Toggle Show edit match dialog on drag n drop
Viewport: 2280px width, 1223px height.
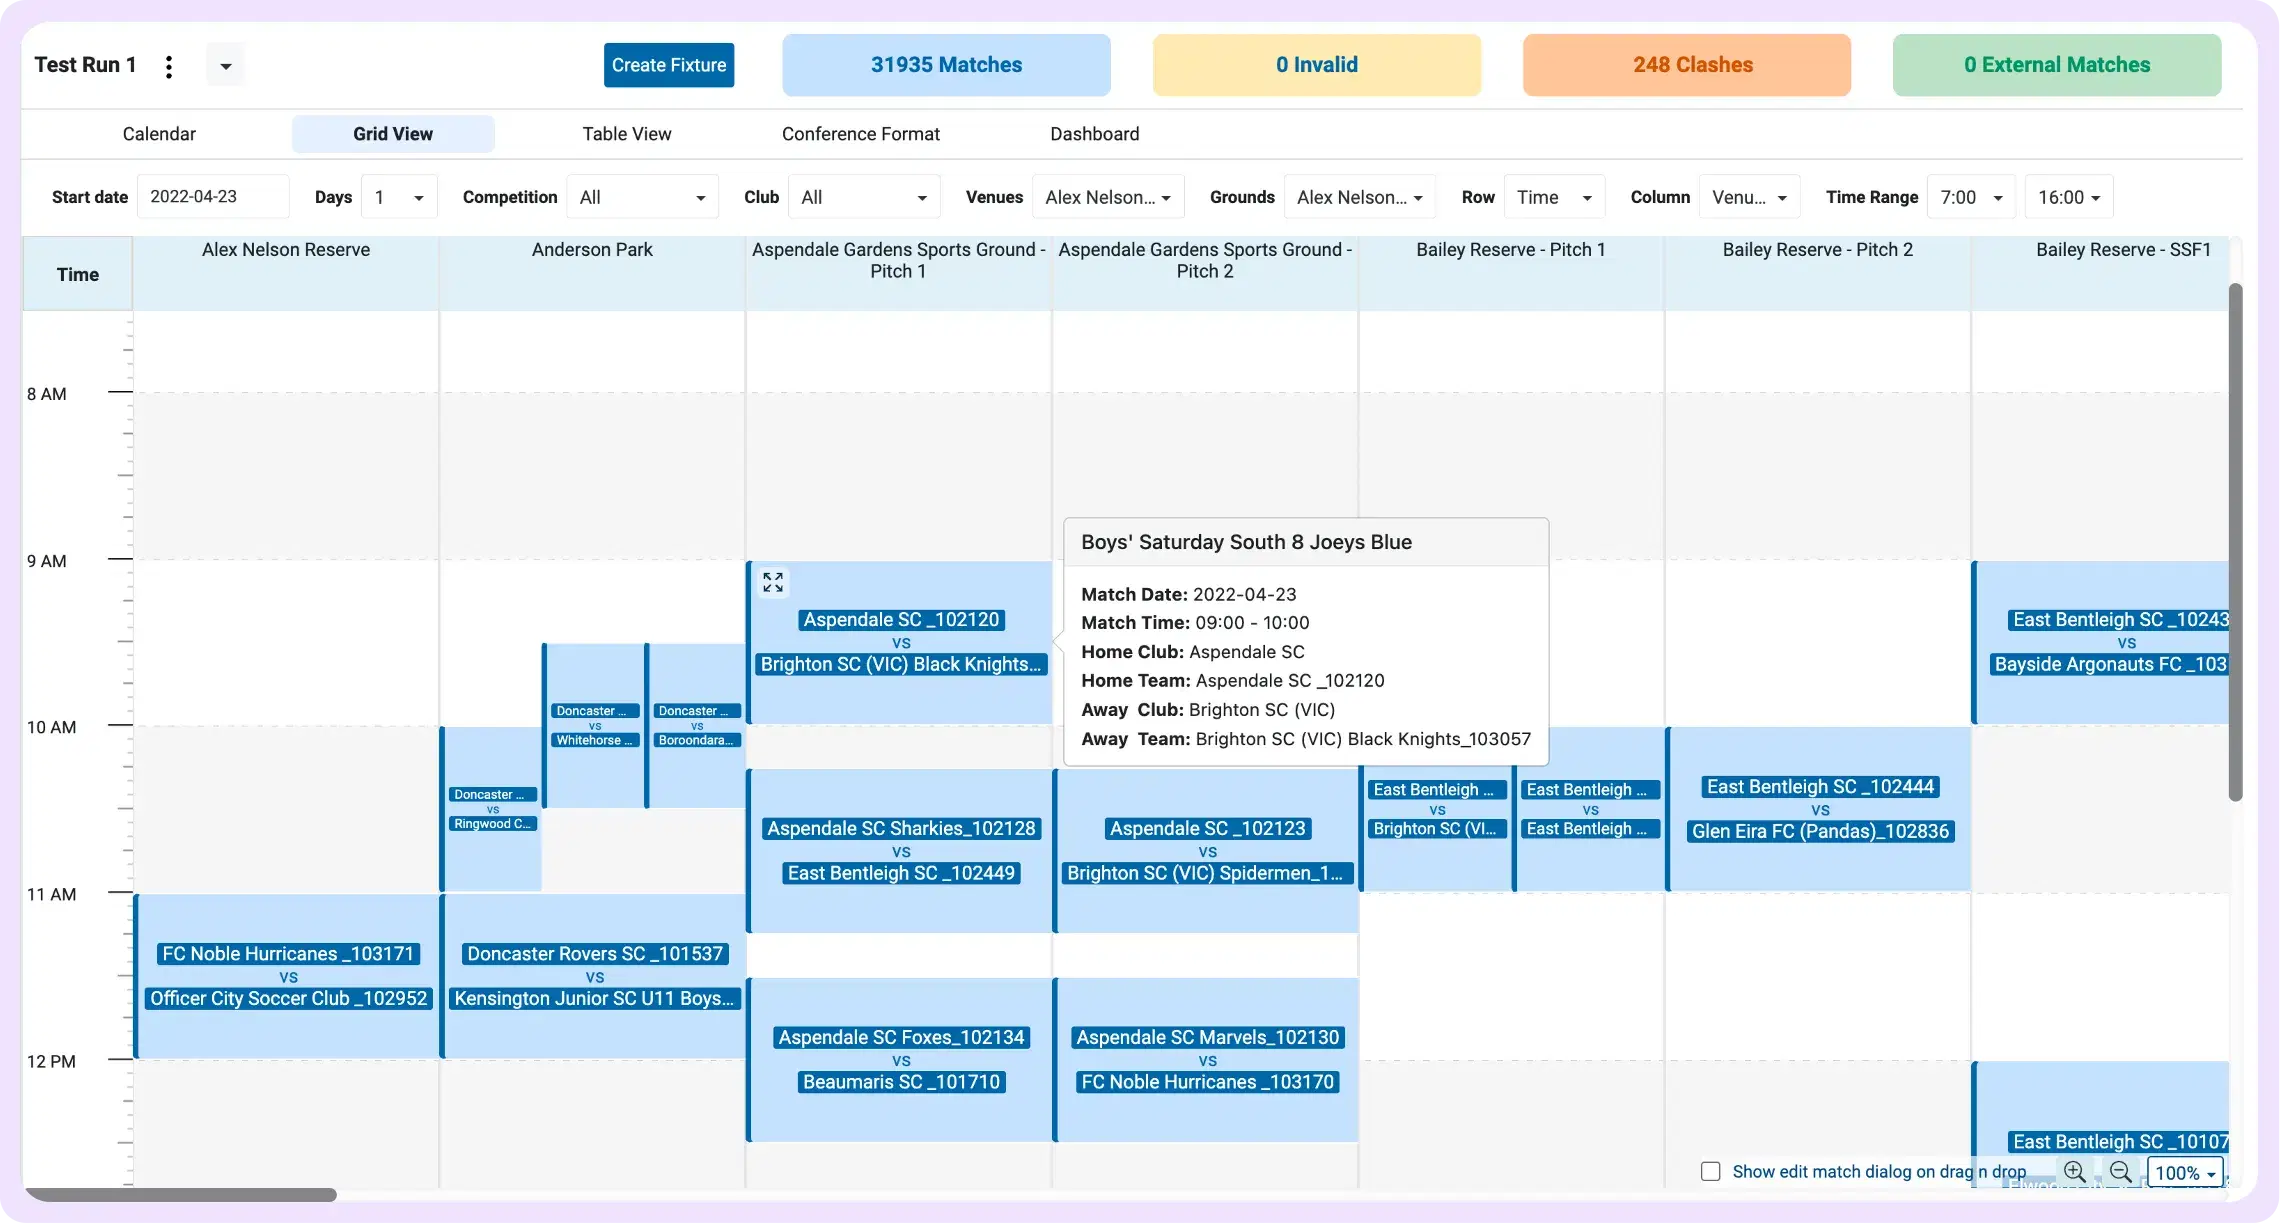1711,1171
